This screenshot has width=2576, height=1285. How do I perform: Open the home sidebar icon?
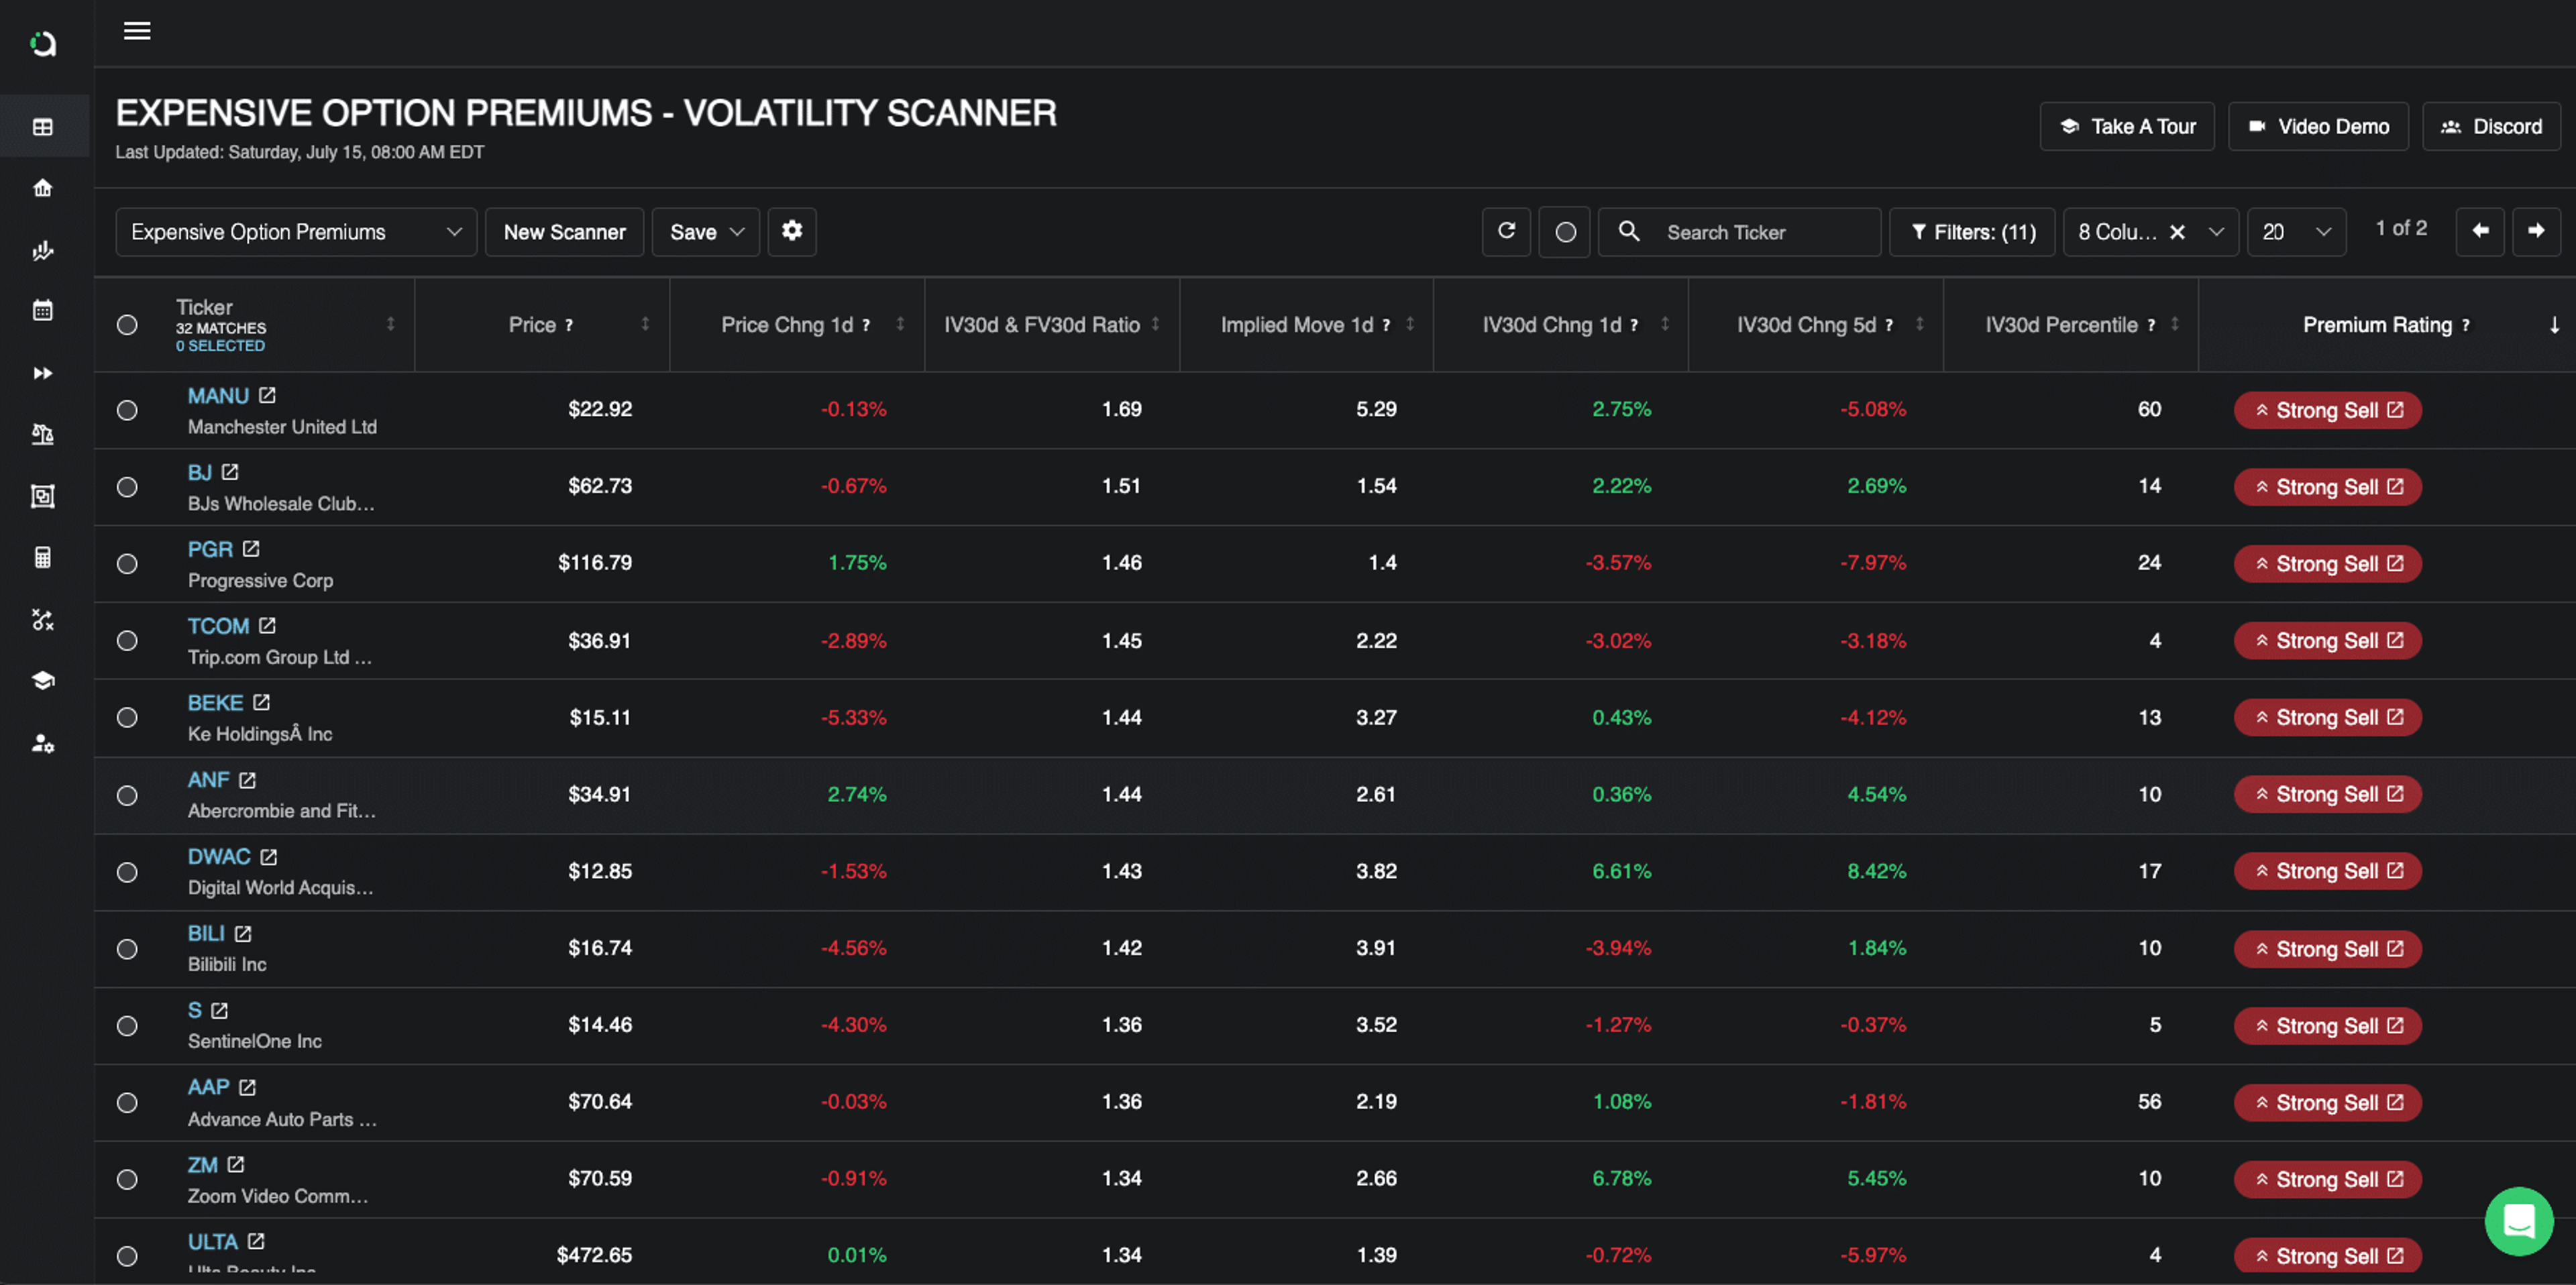click(x=43, y=188)
